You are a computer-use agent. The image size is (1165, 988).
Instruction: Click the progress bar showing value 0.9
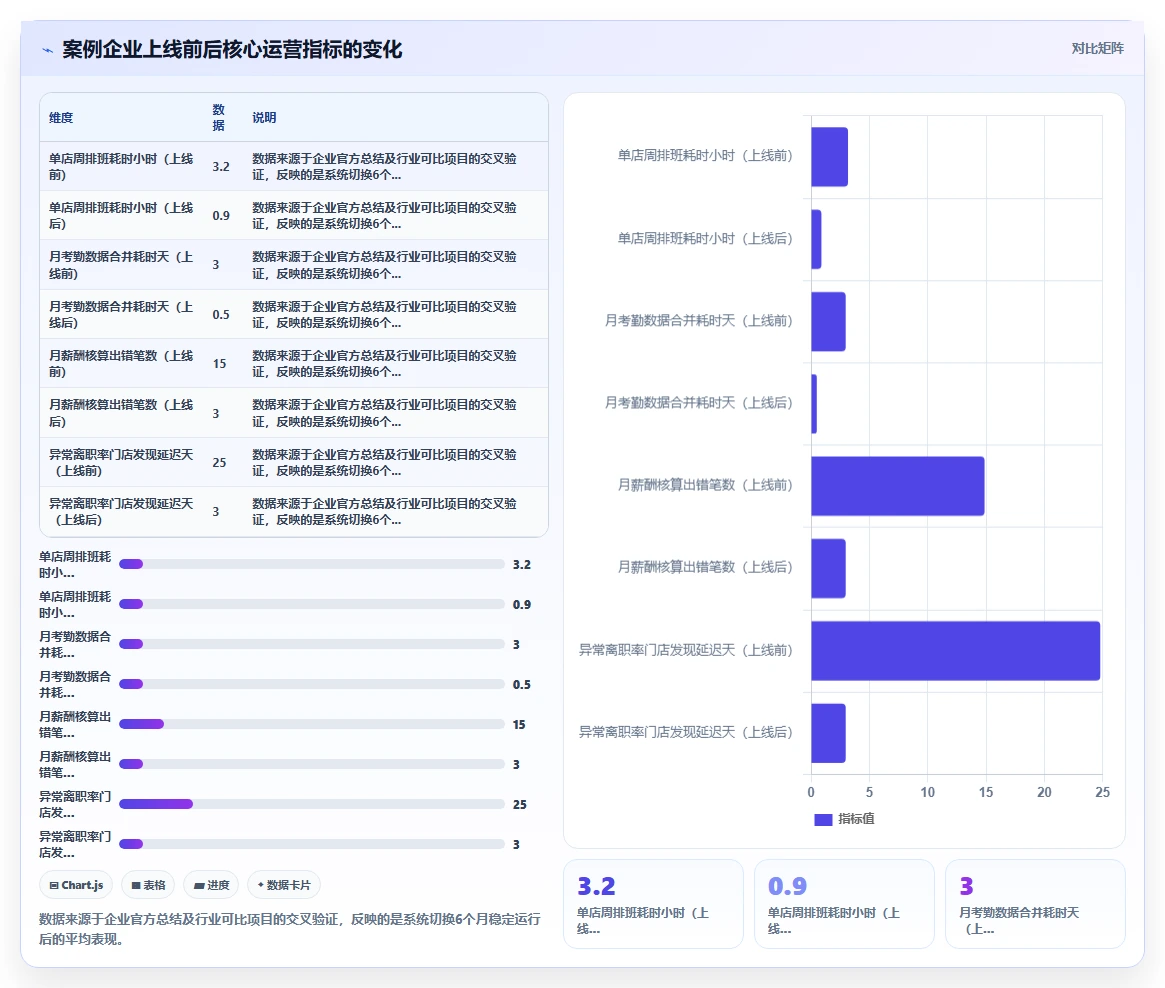click(311, 604)
